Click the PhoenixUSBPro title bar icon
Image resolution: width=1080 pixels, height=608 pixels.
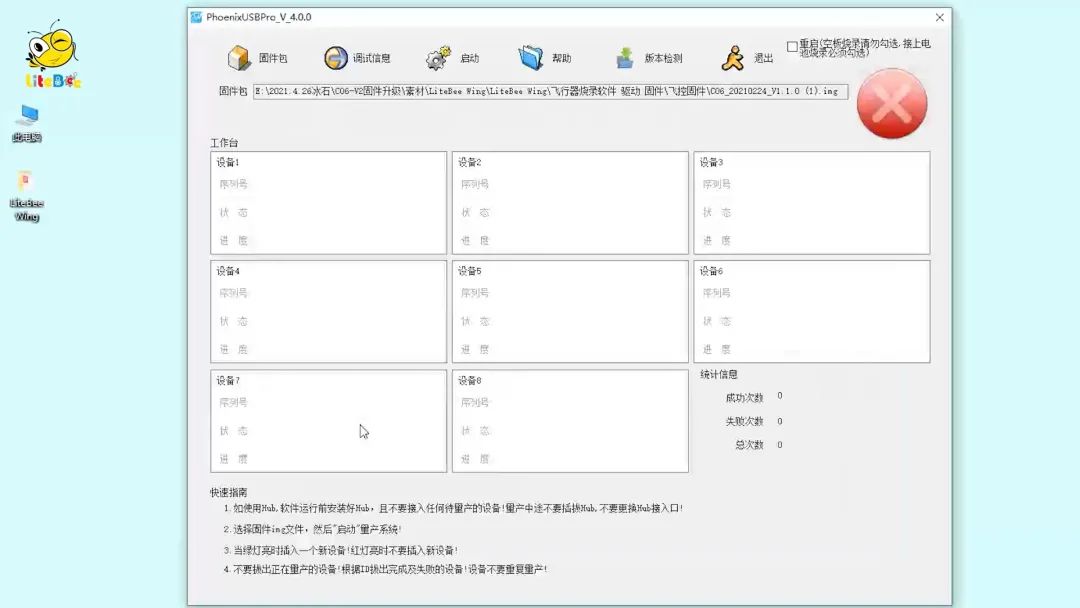coord(196,17)
